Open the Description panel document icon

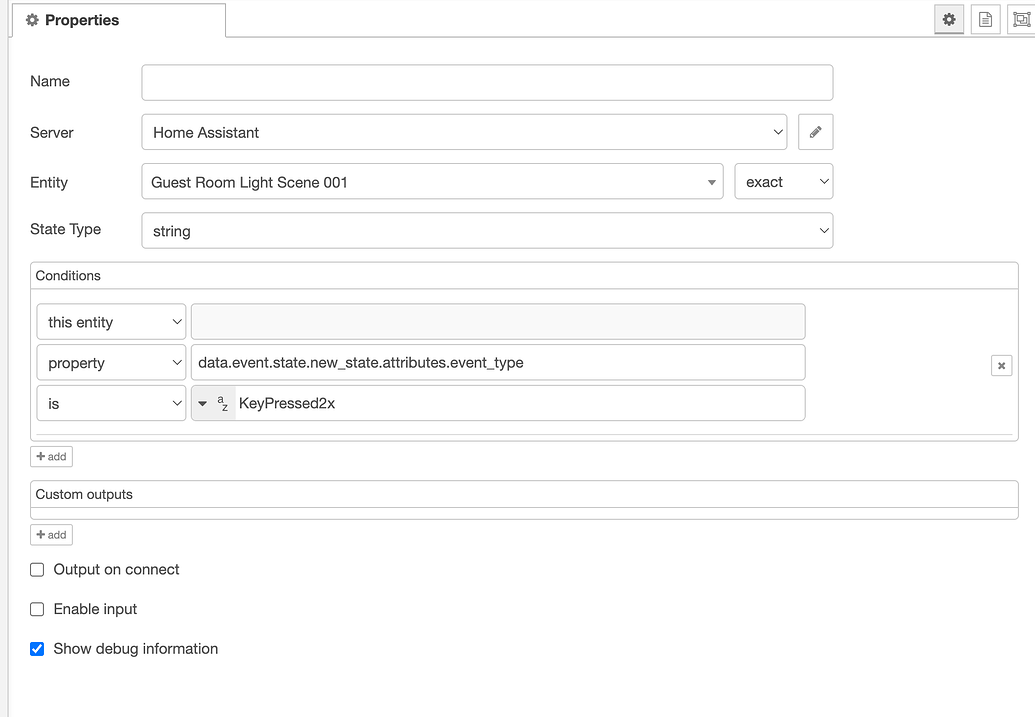985,19
